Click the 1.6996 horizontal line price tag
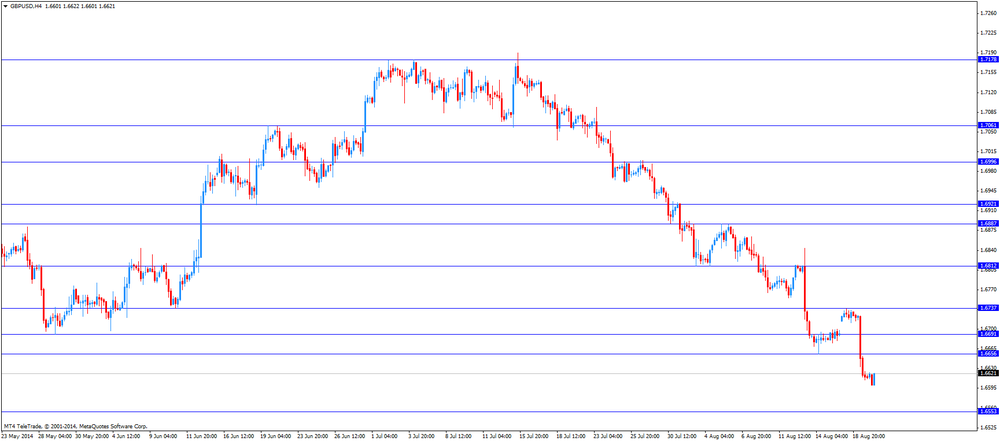The width and height of the screenshot is (1000, 441). (988, 162)
